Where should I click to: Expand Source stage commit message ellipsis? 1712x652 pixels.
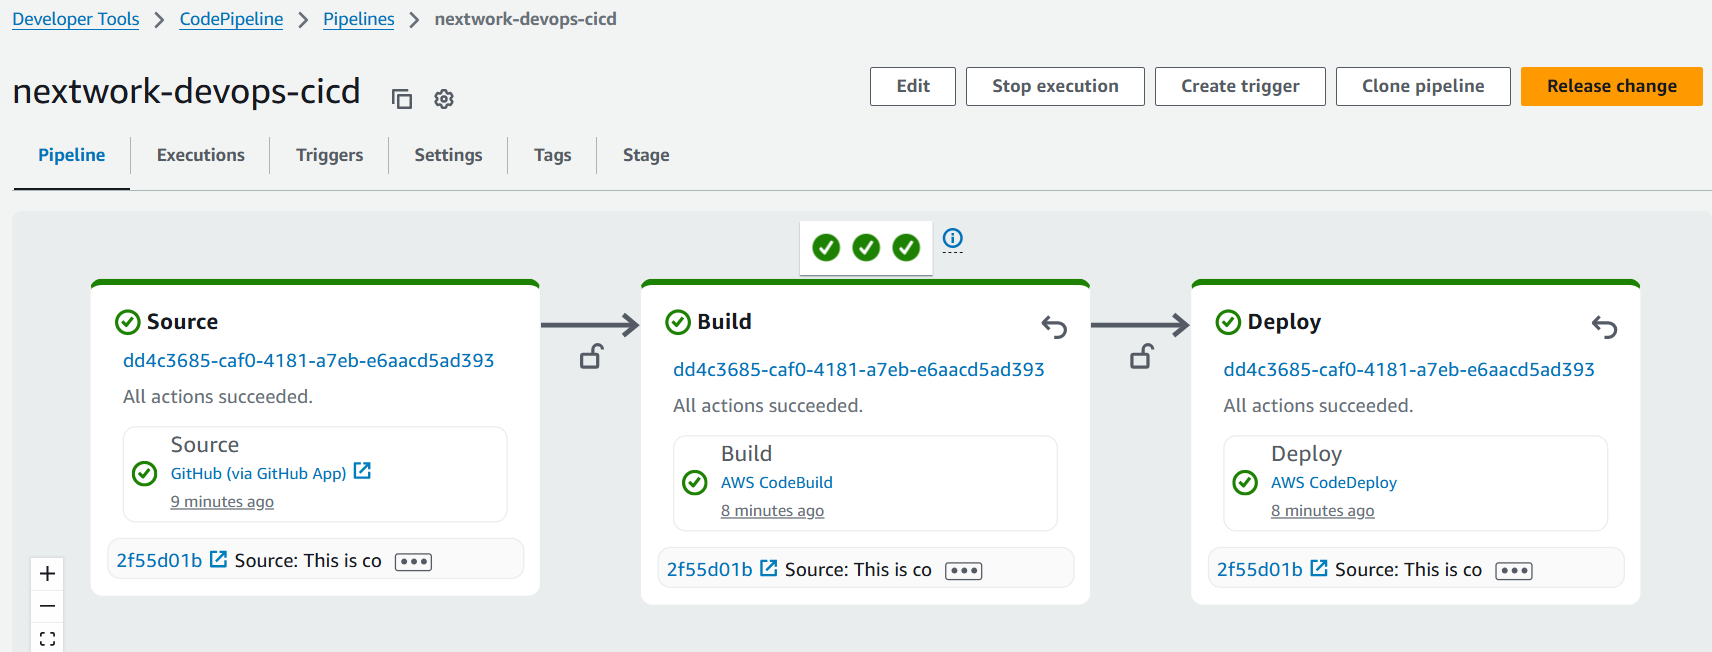point(413,562)
